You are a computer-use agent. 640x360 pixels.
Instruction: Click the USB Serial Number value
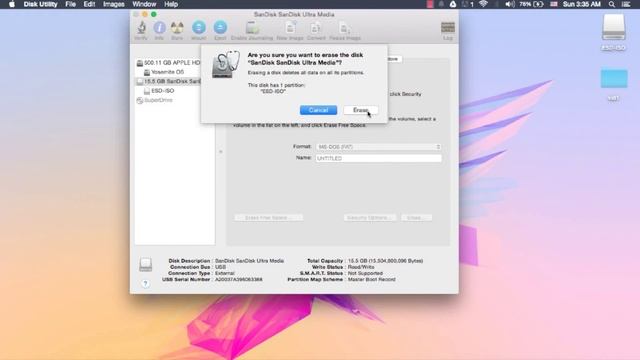[239, 279]
